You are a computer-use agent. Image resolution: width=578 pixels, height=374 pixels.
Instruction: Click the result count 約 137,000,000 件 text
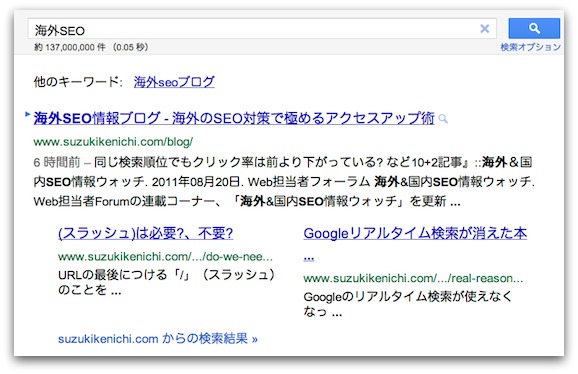pos(70,47)
